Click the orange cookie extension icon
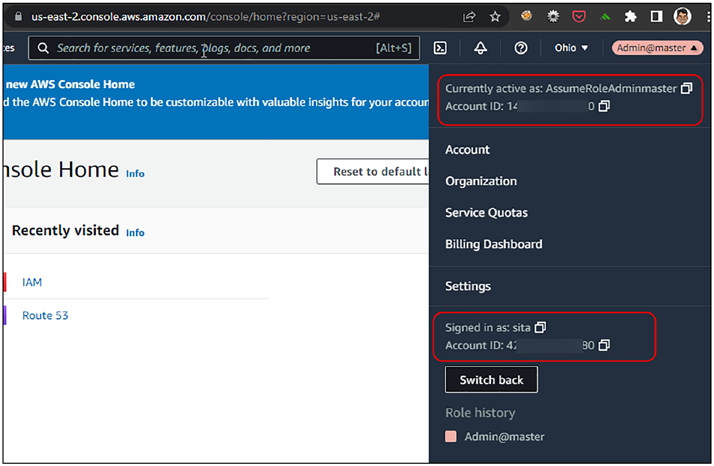The height and width of the screenshot is (466, 714). 526,16
